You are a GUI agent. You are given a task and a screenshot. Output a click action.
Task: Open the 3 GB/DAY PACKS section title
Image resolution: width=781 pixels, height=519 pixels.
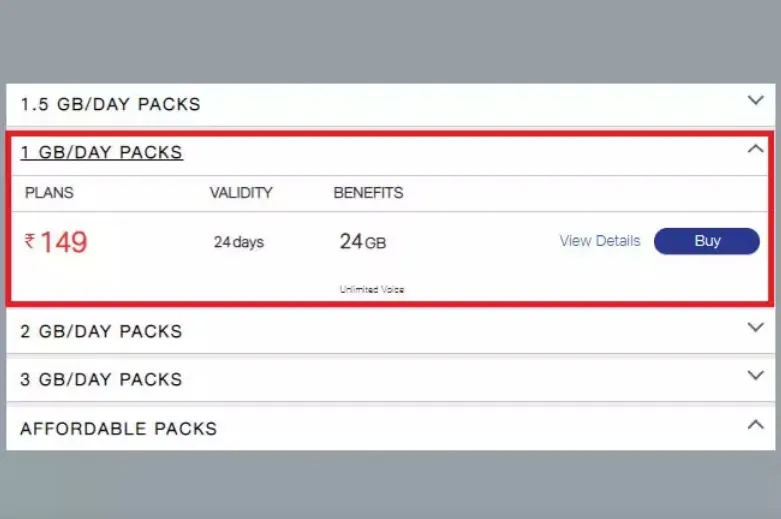point(101,380)
